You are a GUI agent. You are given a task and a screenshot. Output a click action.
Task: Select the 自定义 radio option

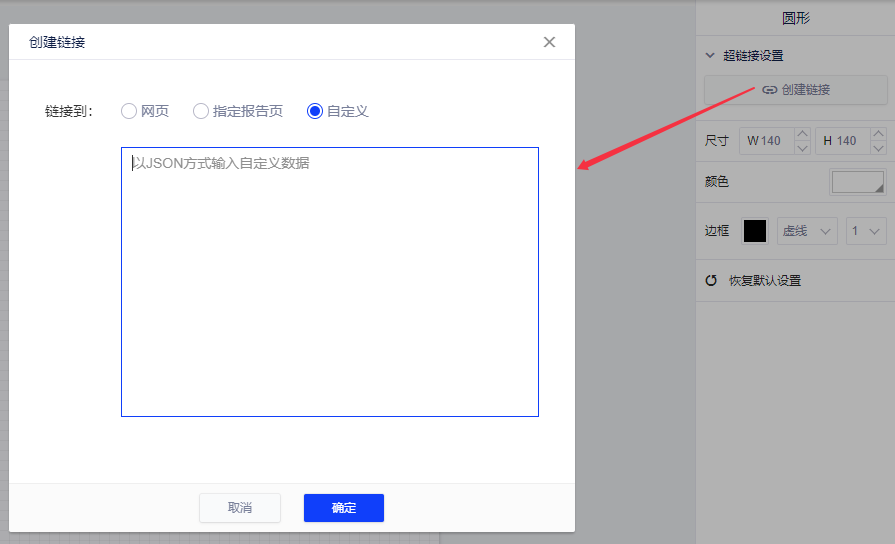click(315, 111)
